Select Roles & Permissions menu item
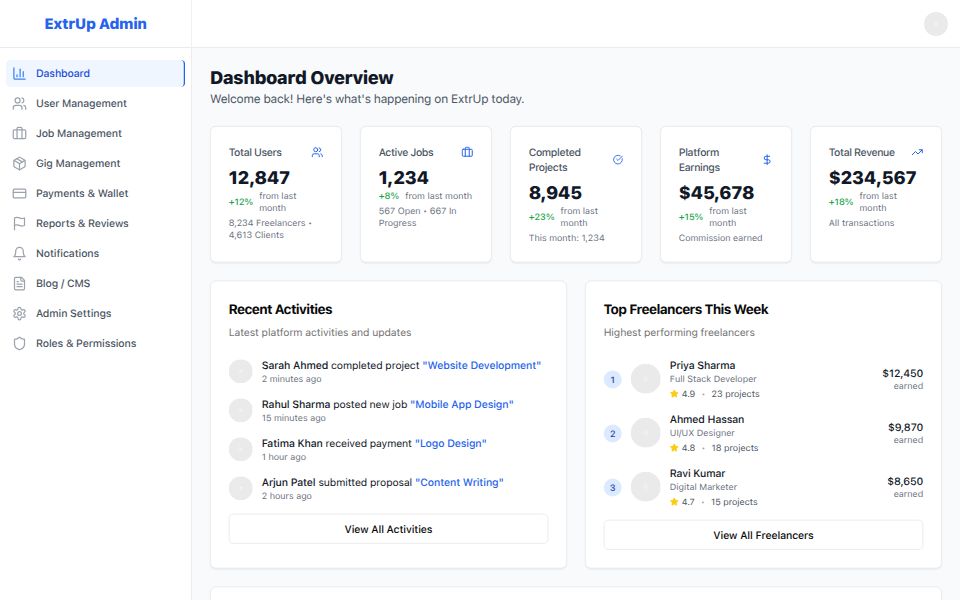Image resolution: width=960 pixels, height=600 pixels. 96,343
